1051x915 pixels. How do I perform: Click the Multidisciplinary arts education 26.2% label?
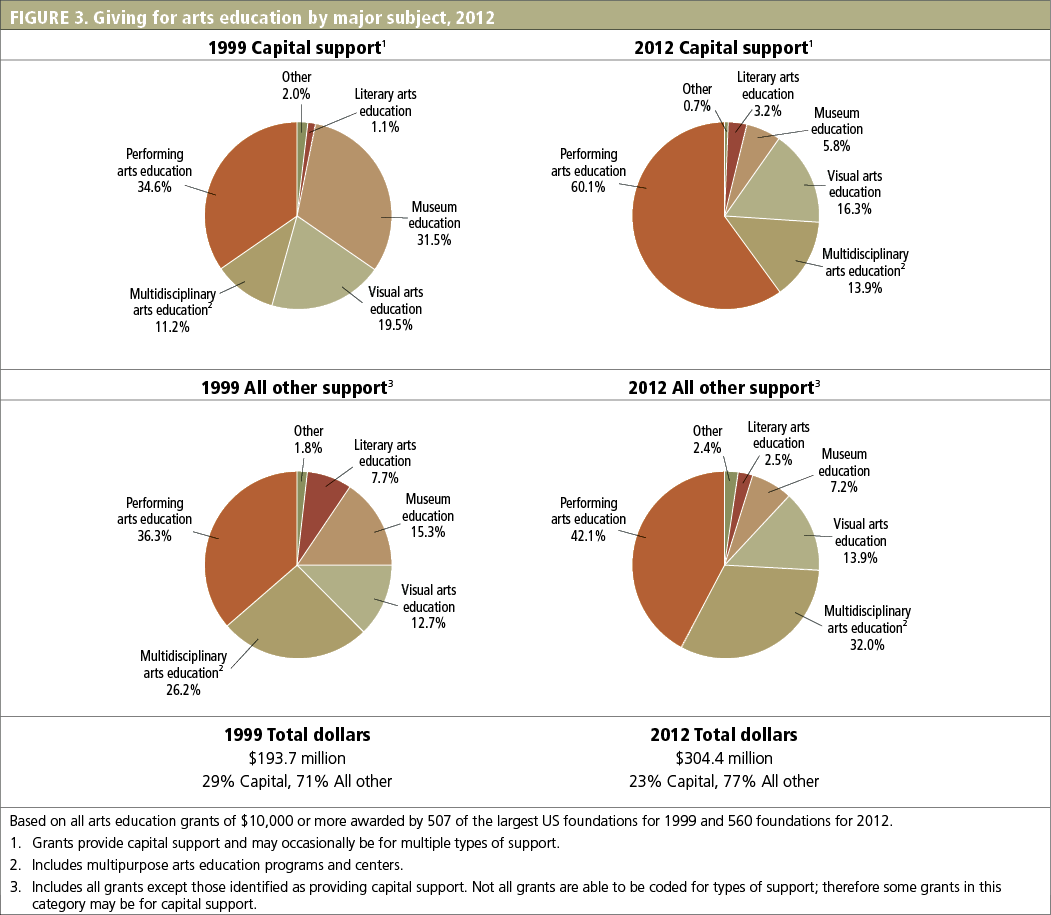click(x=183, y=672)
